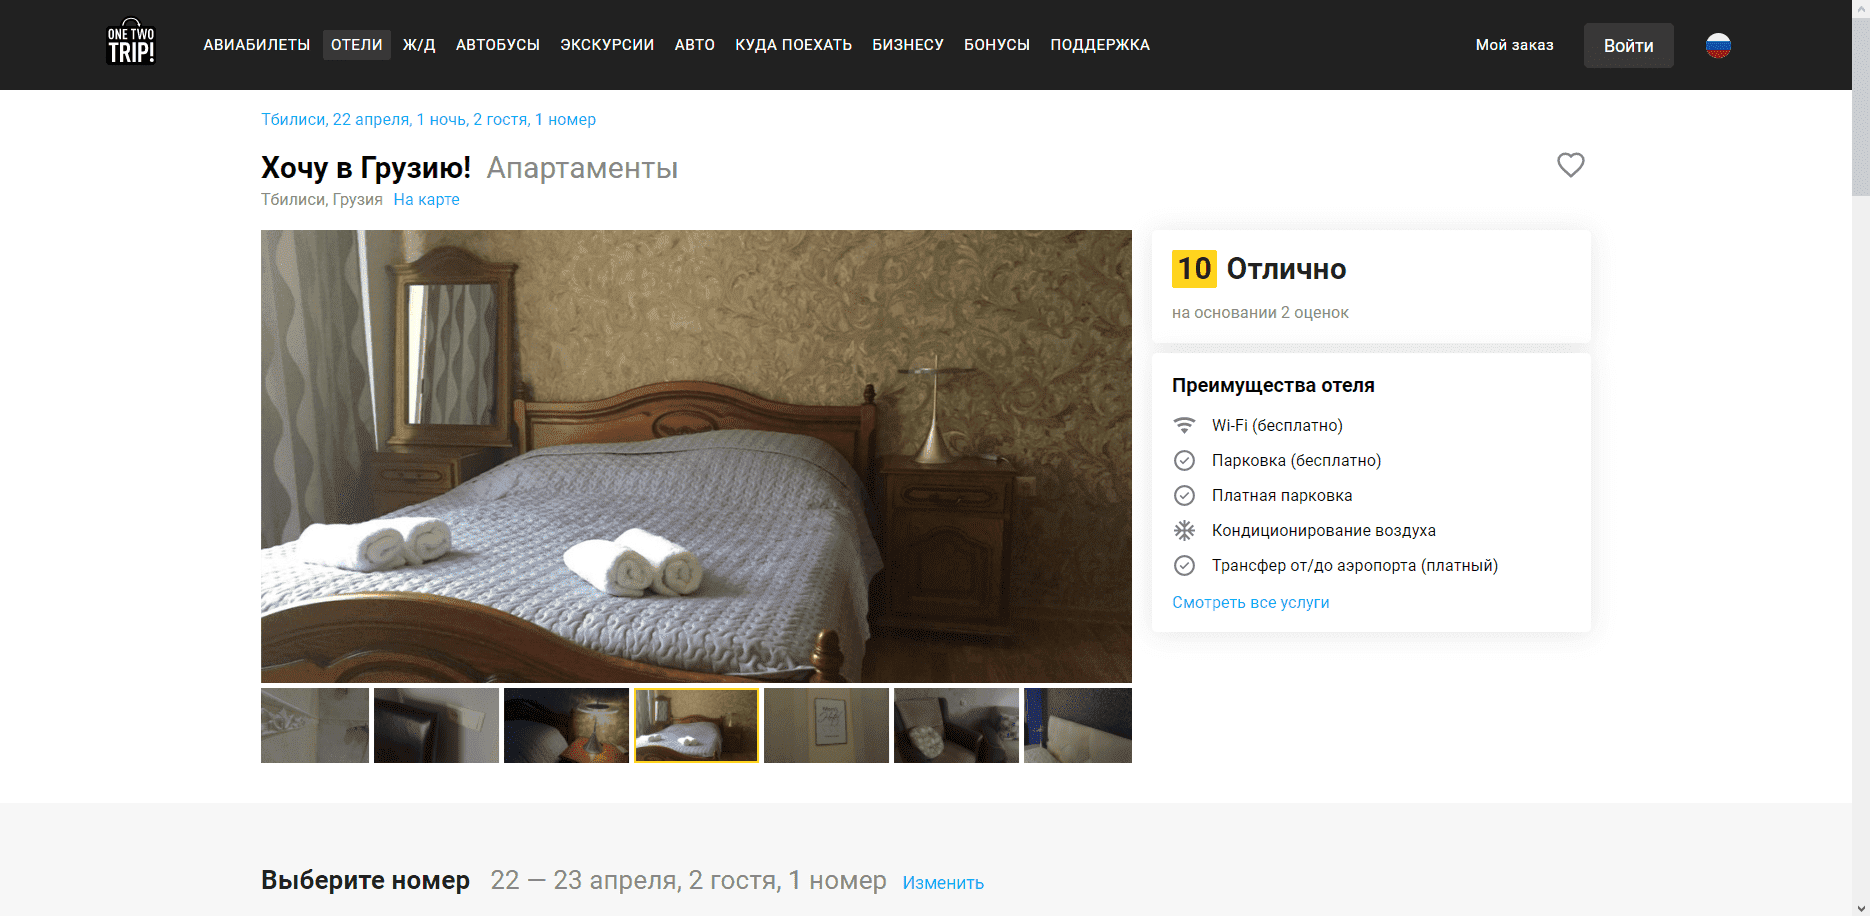The height and width of the screenshot is (917, 1870).
Task: Click the text 'на основании 2 оценок'
Action: tap(1260, 313)
